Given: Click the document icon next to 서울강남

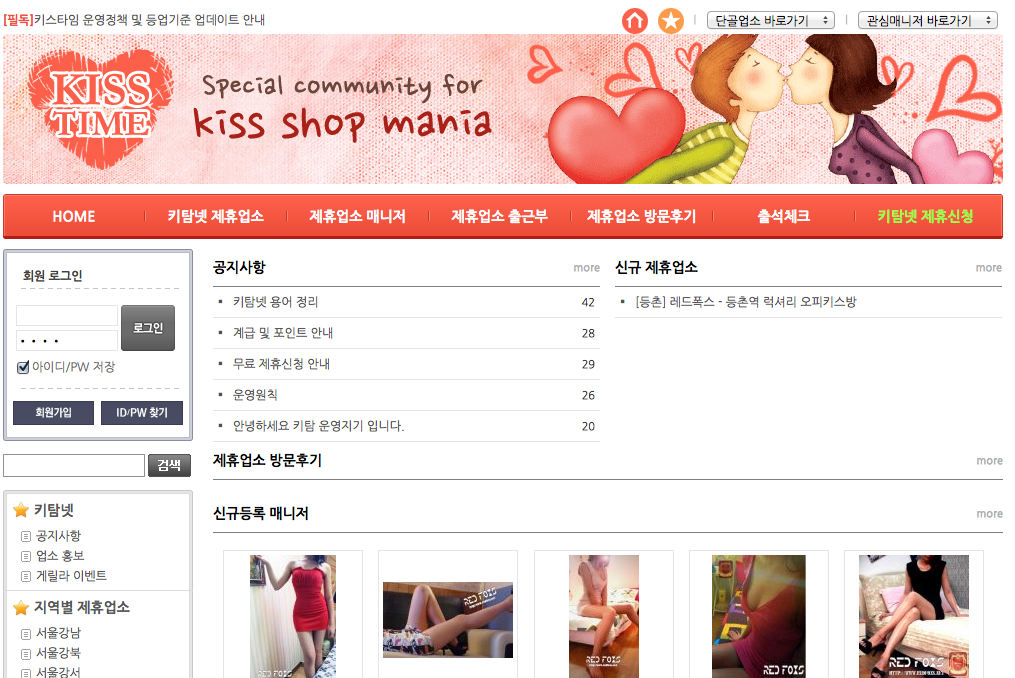Looking at the screenshot, I should pos(26,634).
